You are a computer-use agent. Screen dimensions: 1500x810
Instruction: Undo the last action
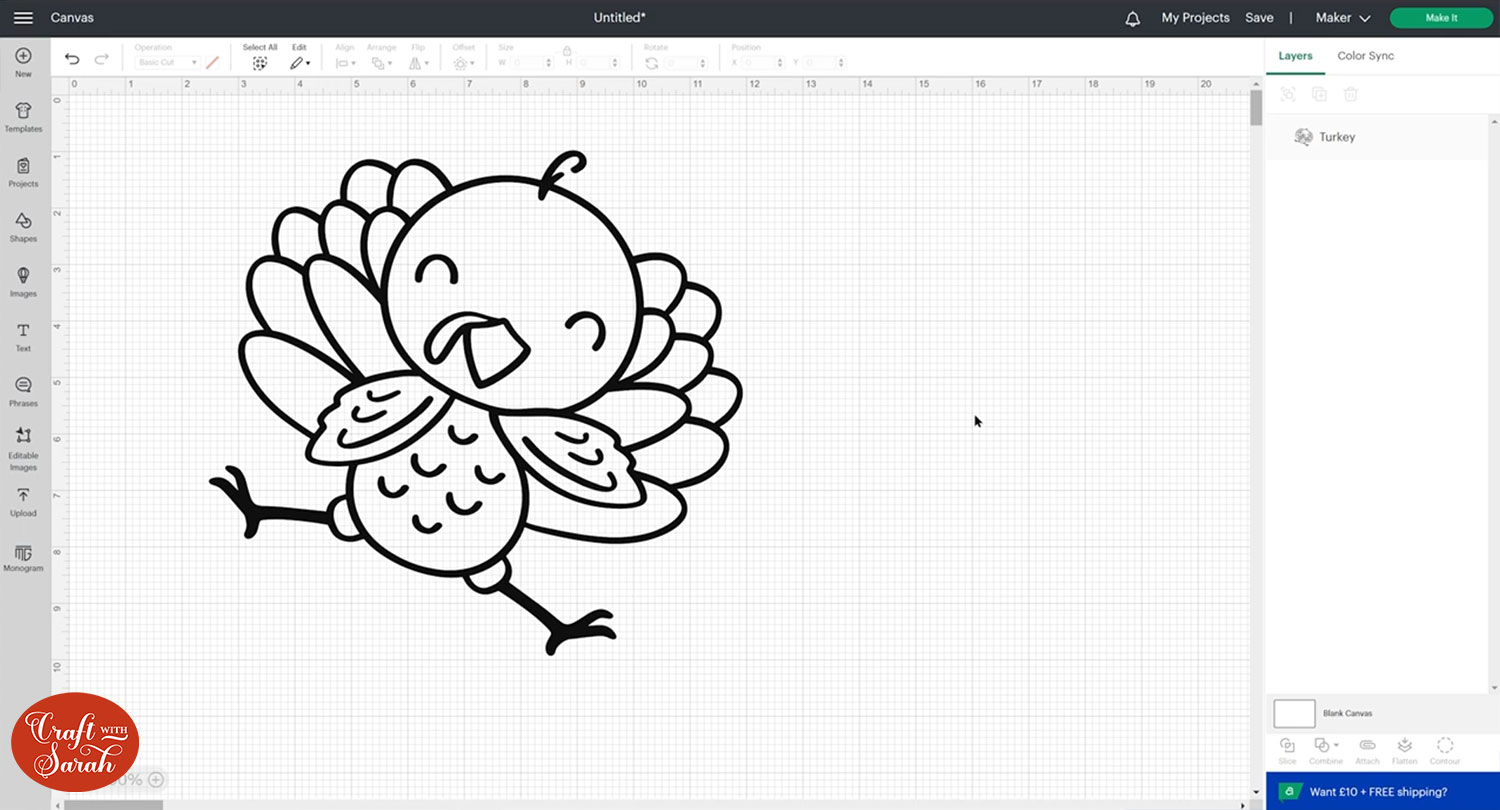72,59
